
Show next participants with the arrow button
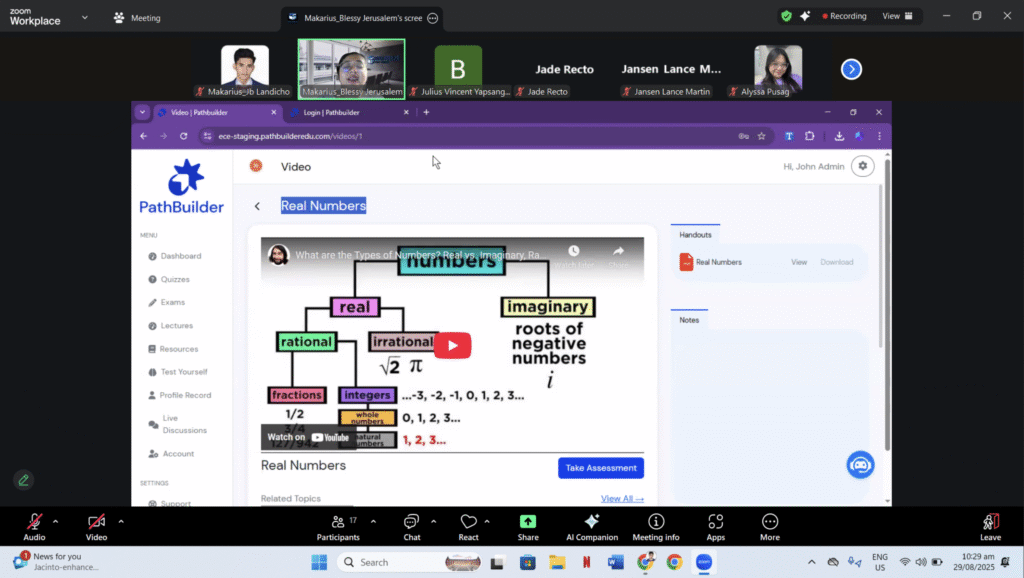(851, 69)
